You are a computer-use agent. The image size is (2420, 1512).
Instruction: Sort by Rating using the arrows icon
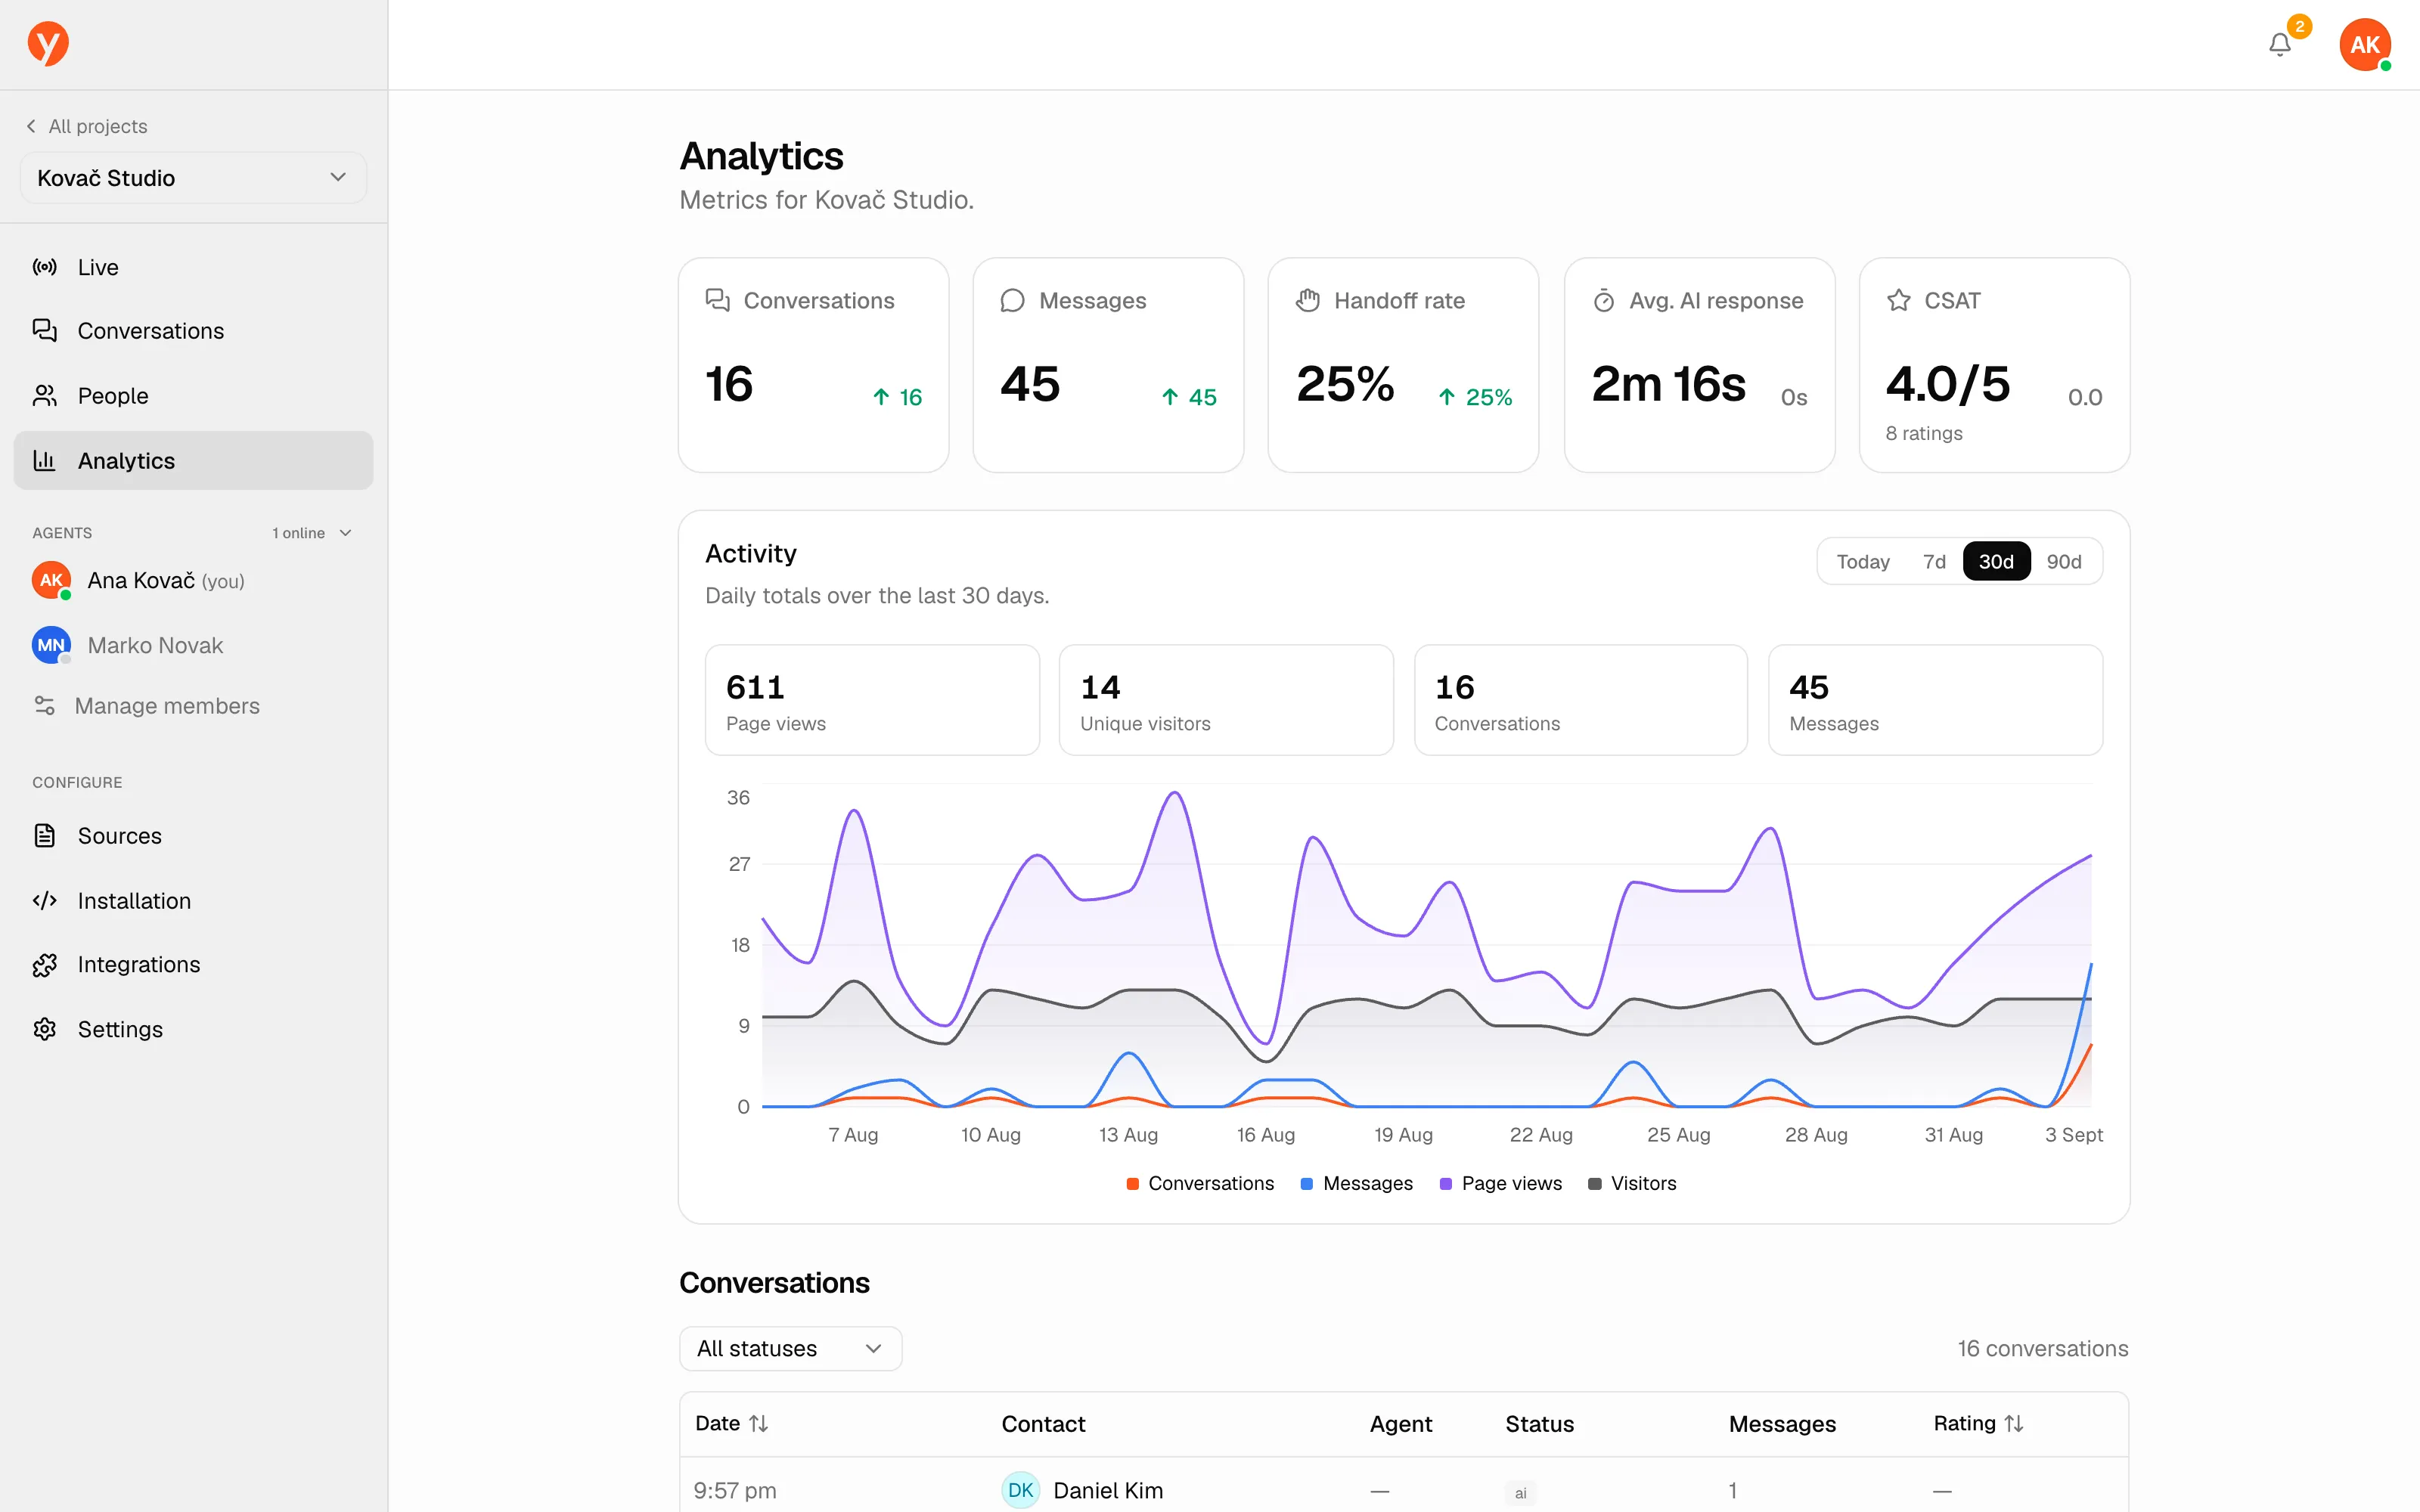2014,1423
